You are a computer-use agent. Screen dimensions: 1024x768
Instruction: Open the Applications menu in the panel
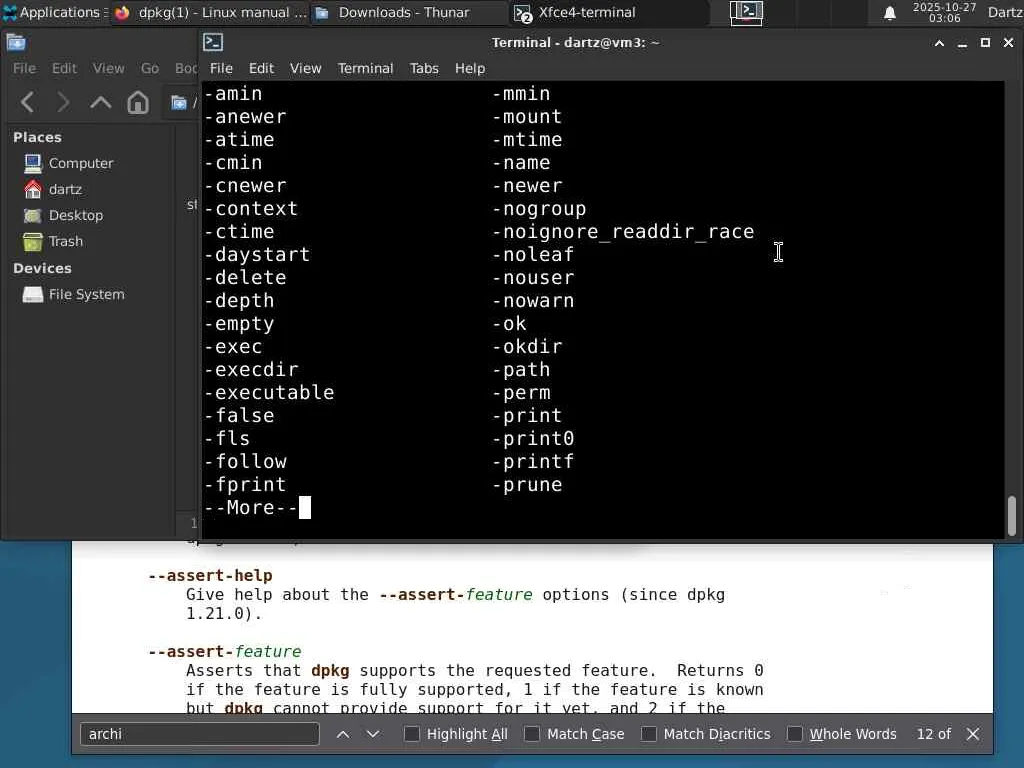(x=54, y=12)
